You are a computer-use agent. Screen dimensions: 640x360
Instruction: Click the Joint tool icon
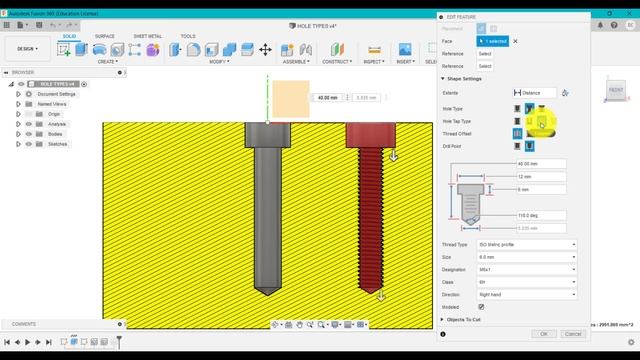[x=305, y=50]
